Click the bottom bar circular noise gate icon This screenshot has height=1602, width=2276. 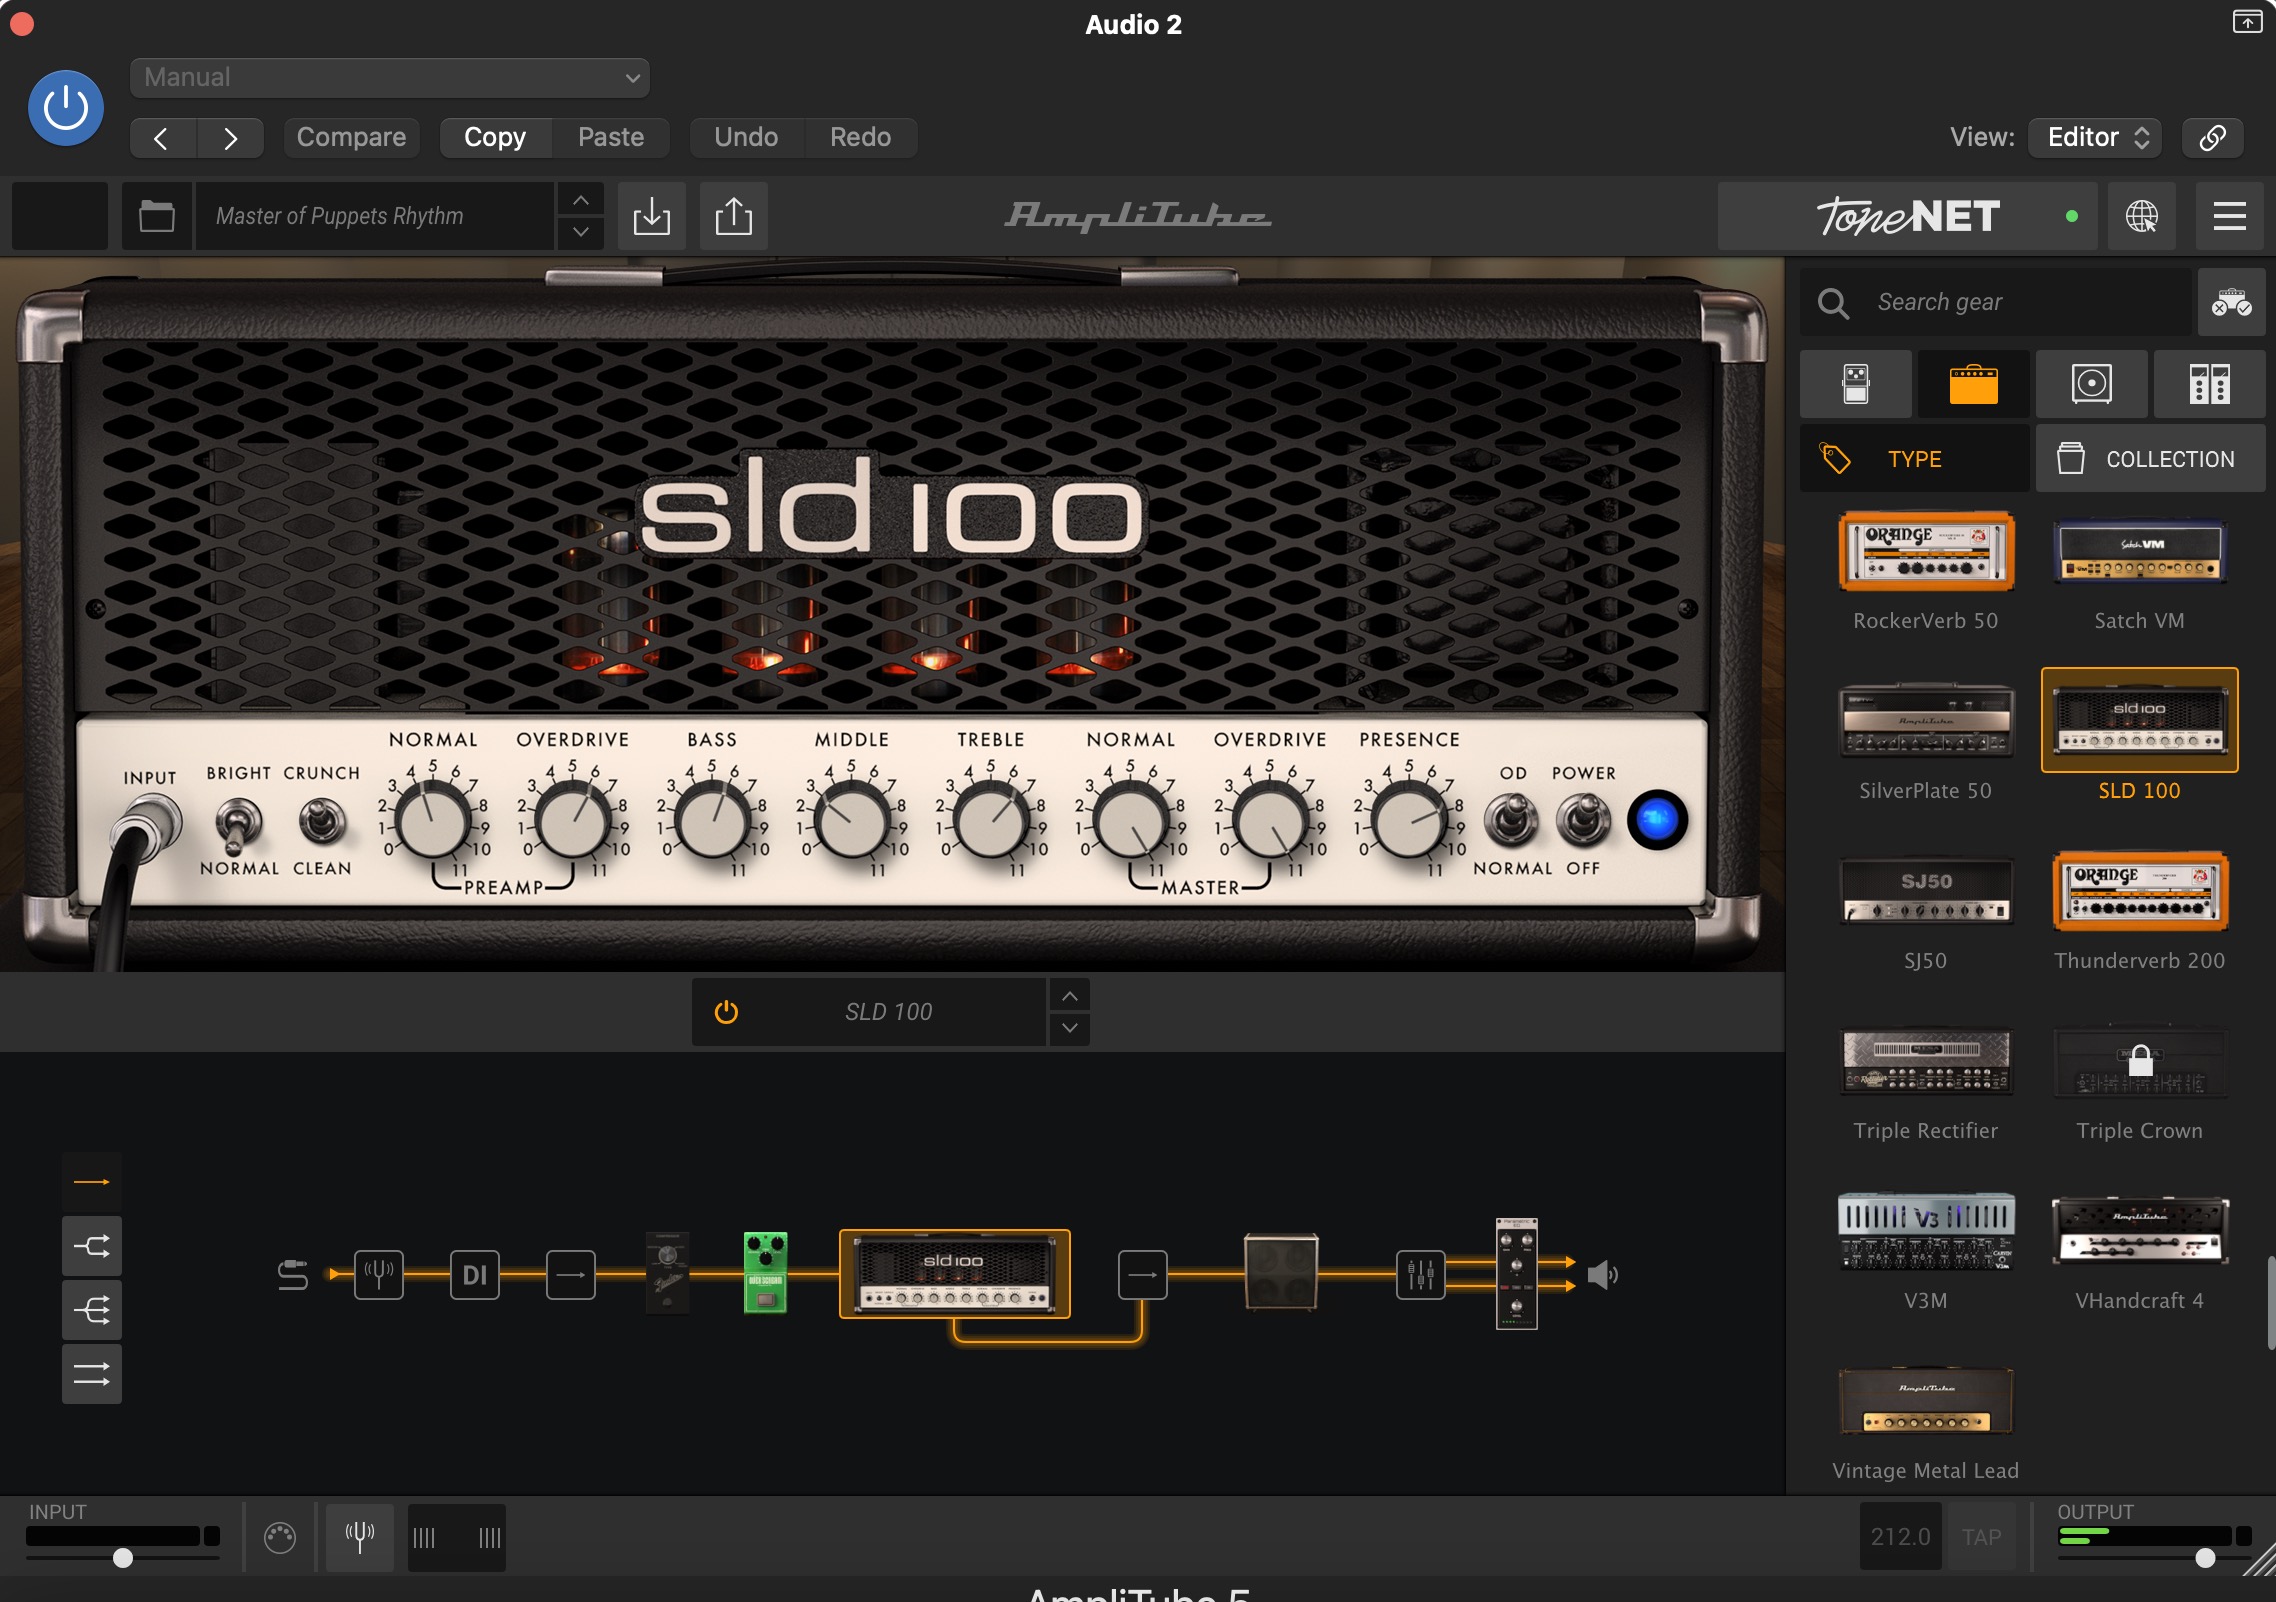[280, 1537]
